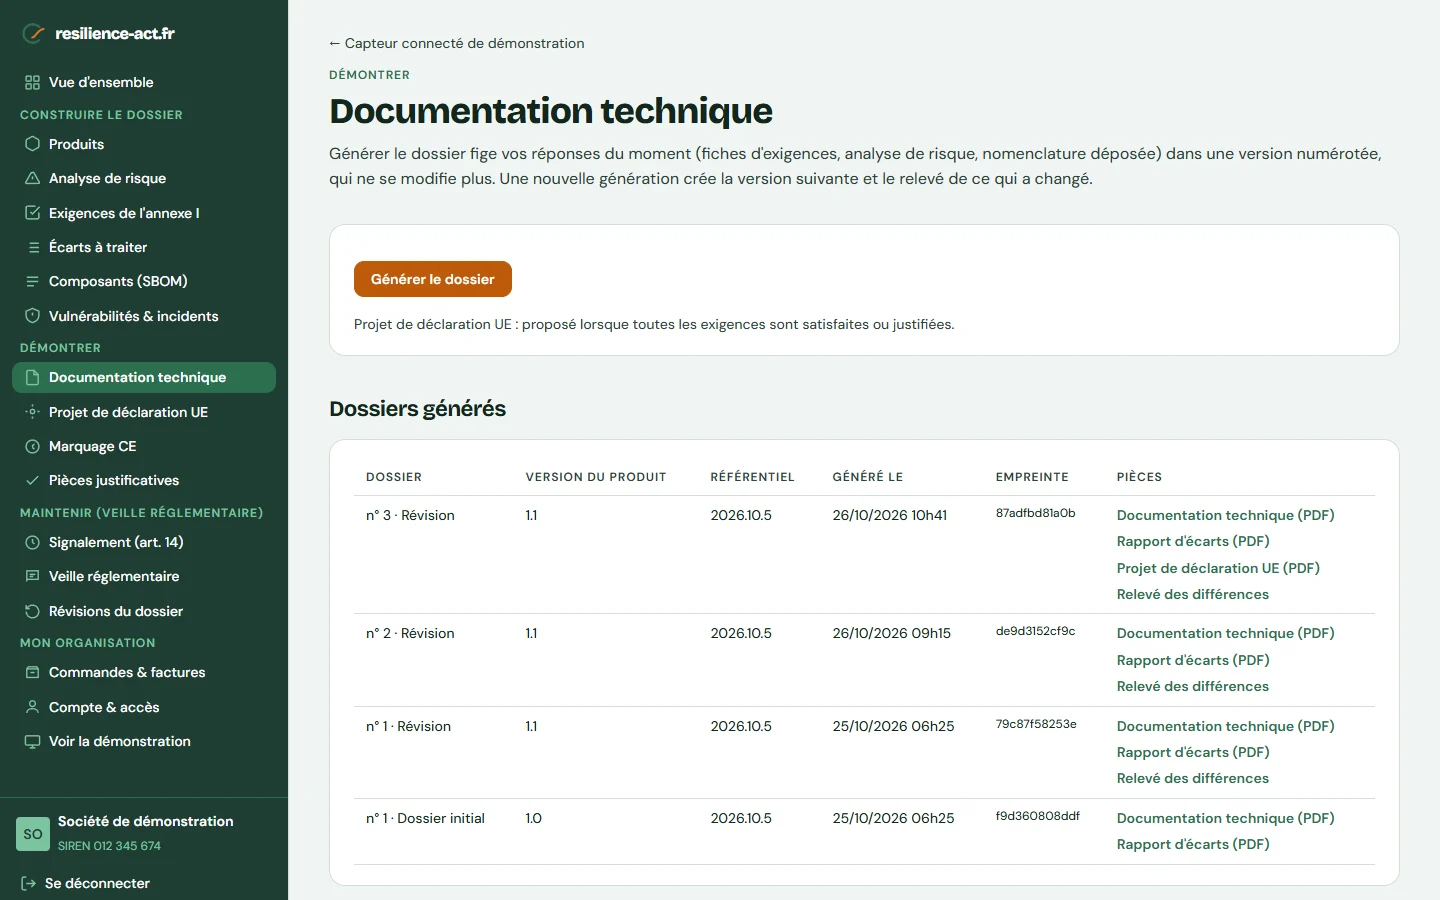Click the Signalement (art. 14) clock icon
This screenshot has width=1440, height=900.
32,542
